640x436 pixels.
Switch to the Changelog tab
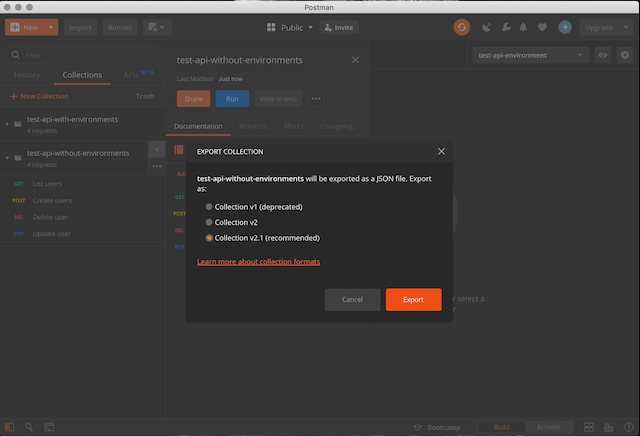pos(336,126)
